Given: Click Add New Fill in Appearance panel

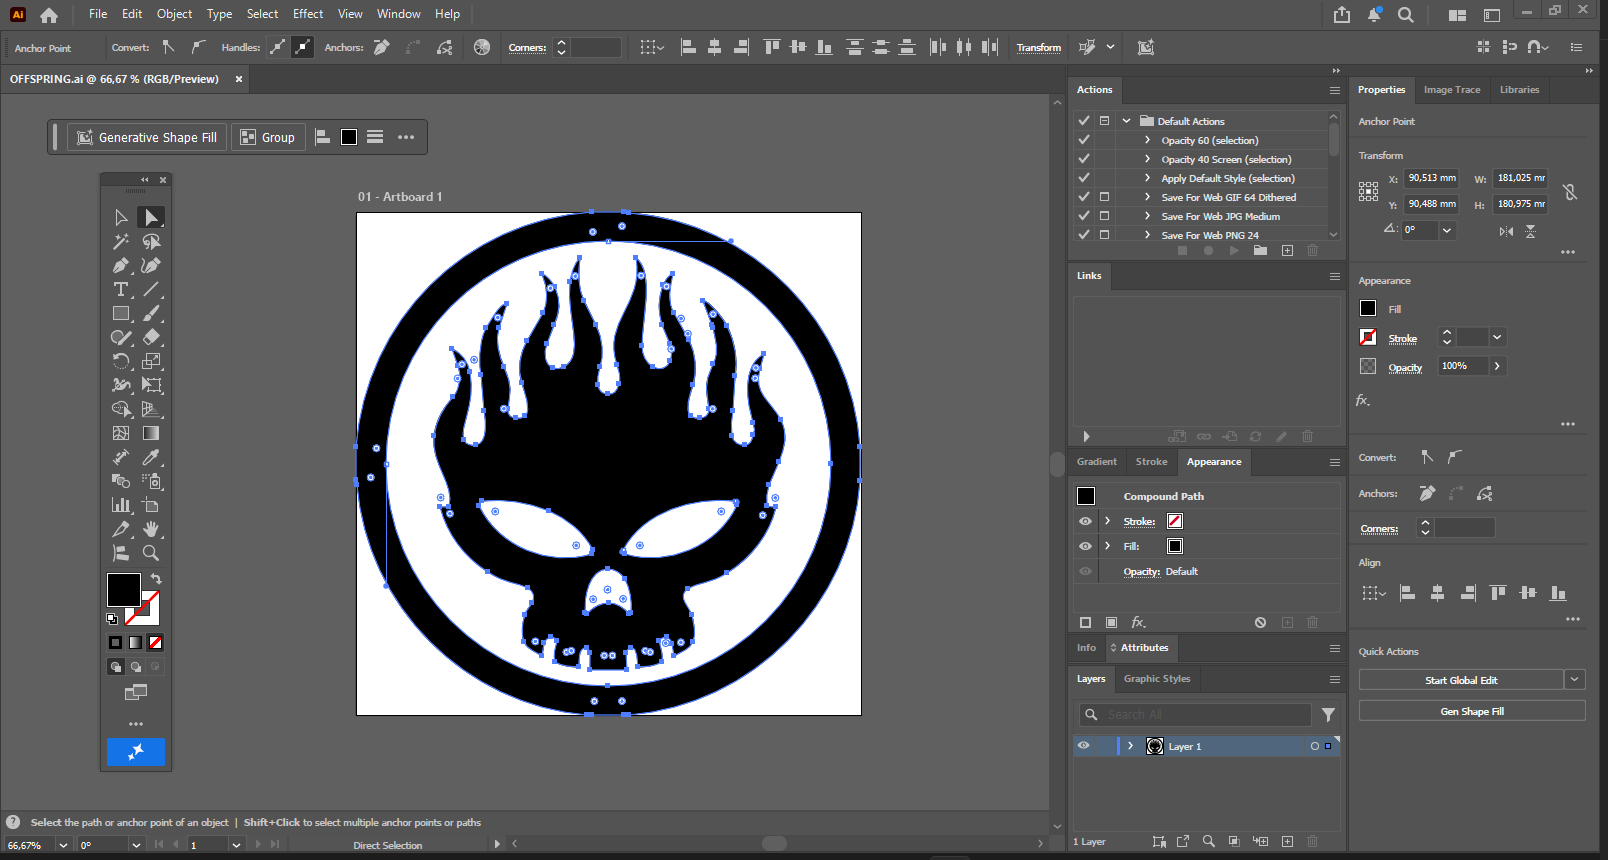Looking at the screenshot, I should (x=1111, y=622).
